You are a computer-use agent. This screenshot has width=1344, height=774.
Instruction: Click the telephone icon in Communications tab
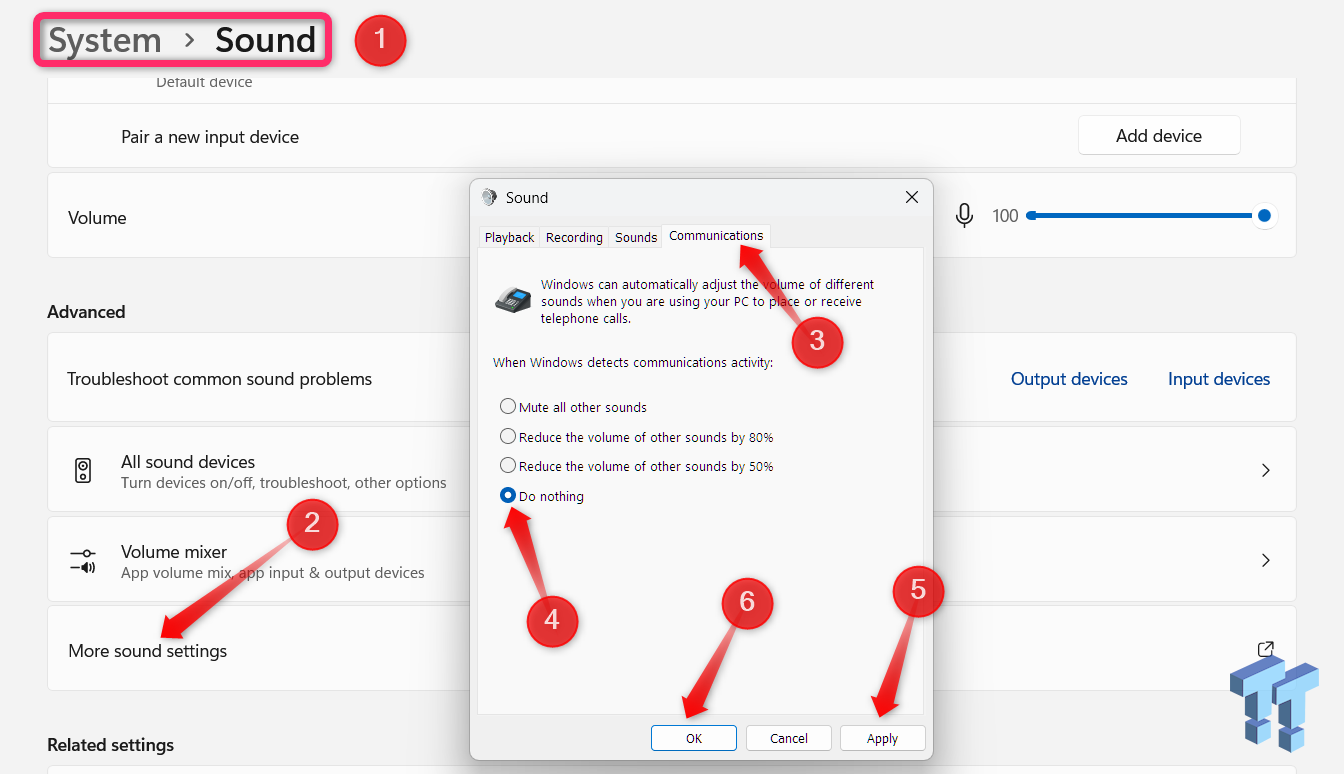pos(513,299)
